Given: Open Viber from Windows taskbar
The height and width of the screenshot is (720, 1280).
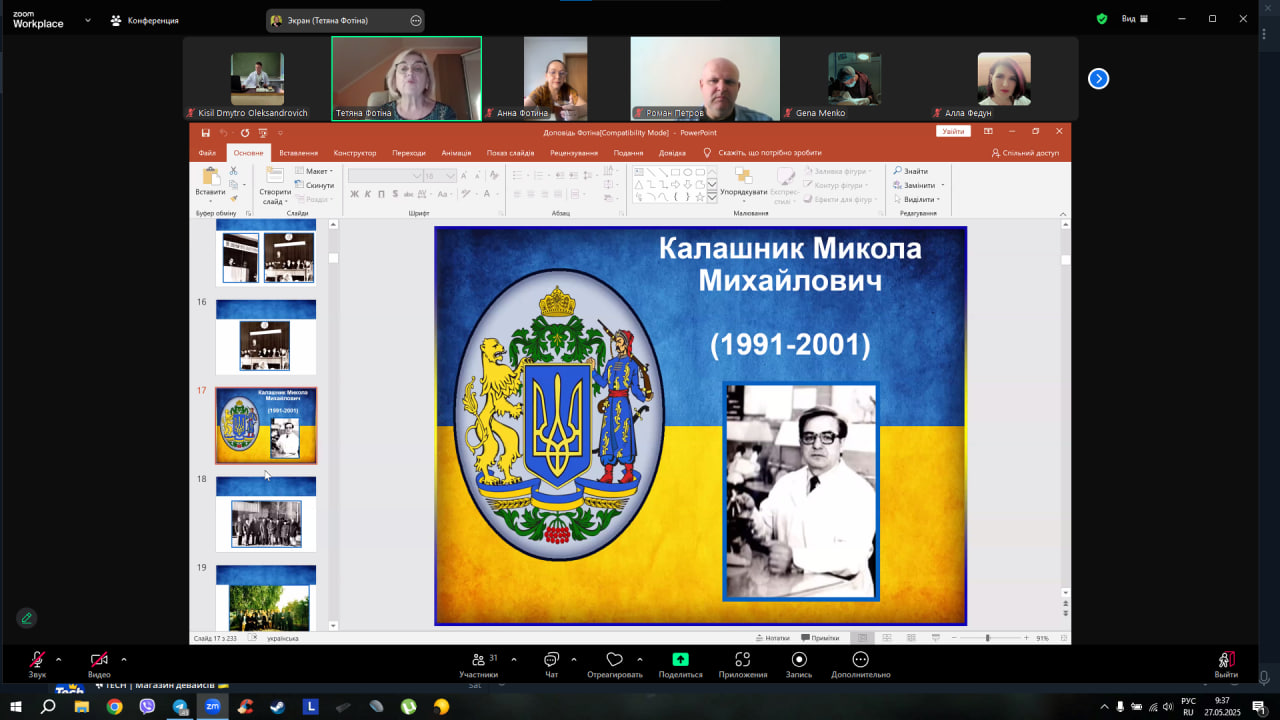Looking at the screenshot, I should 147,706.
